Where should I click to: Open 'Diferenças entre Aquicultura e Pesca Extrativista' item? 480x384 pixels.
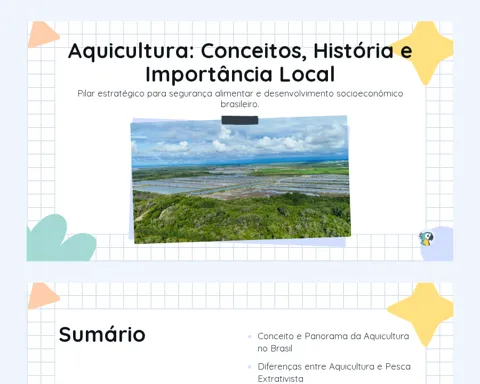pos(334,373)
